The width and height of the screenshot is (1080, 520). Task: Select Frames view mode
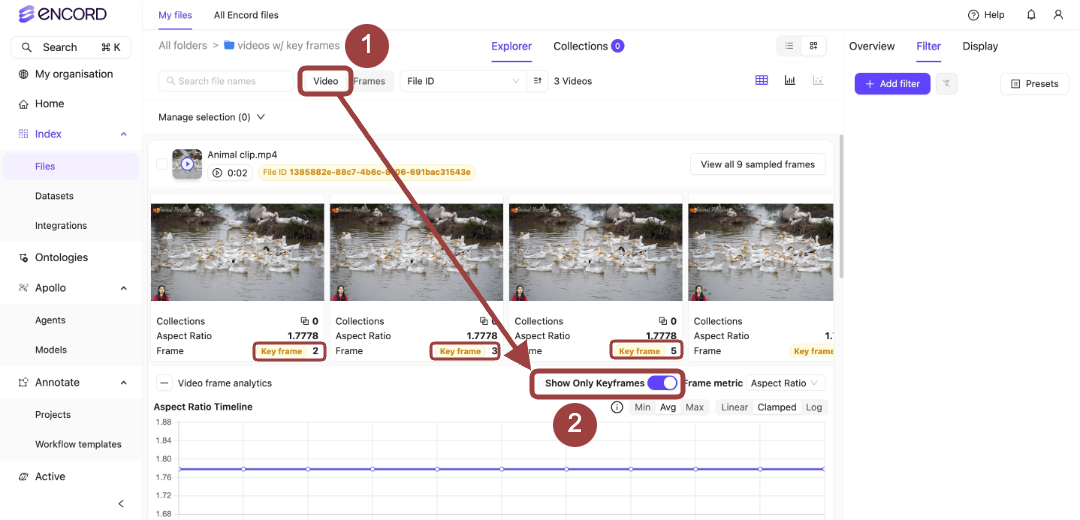(369, 81)
